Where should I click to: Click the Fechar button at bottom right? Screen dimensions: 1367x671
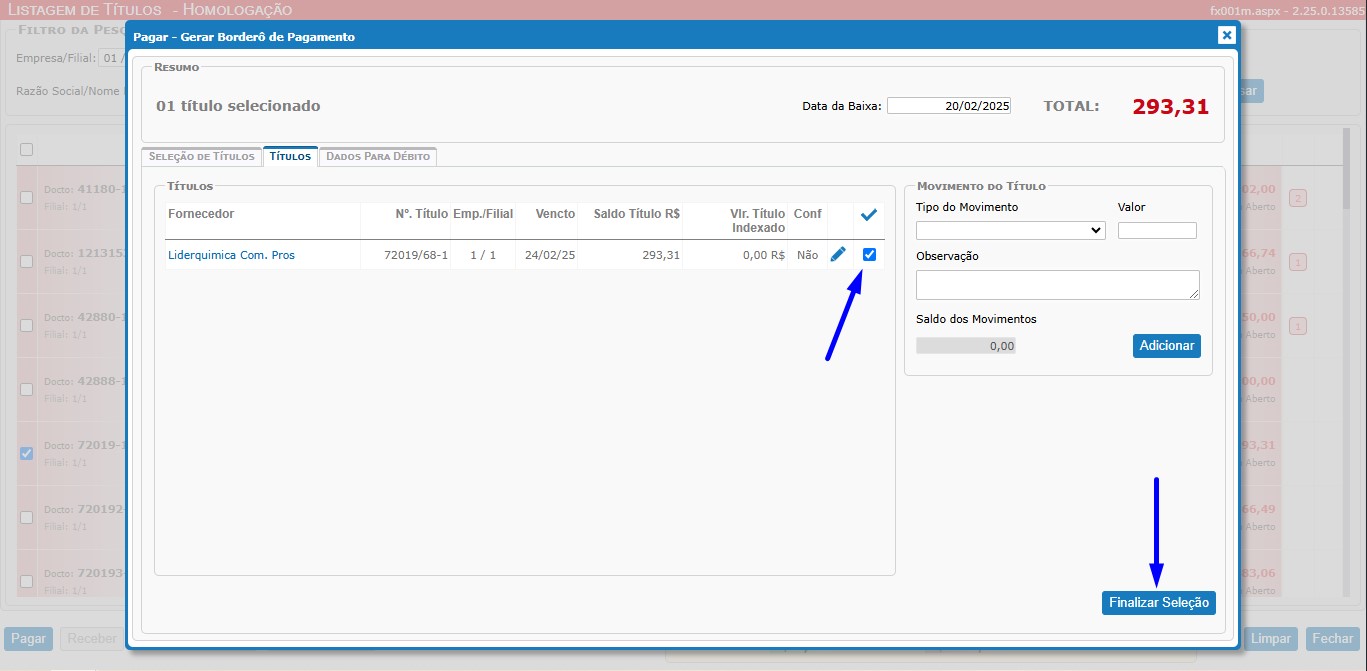point(1332,638)
